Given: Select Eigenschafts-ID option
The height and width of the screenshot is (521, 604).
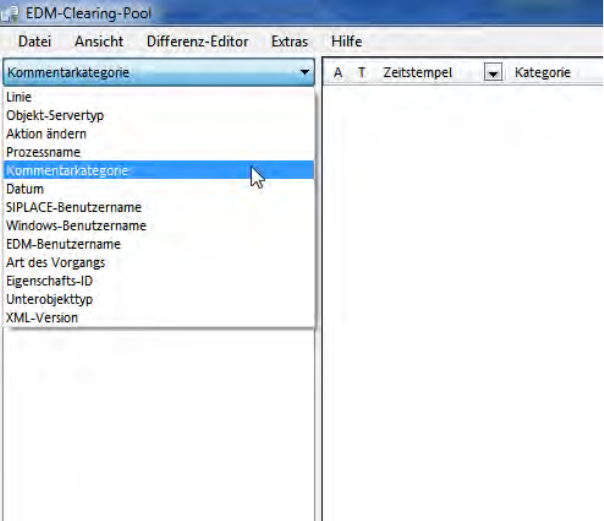Looking at the screenshot, I should [159, 281].
